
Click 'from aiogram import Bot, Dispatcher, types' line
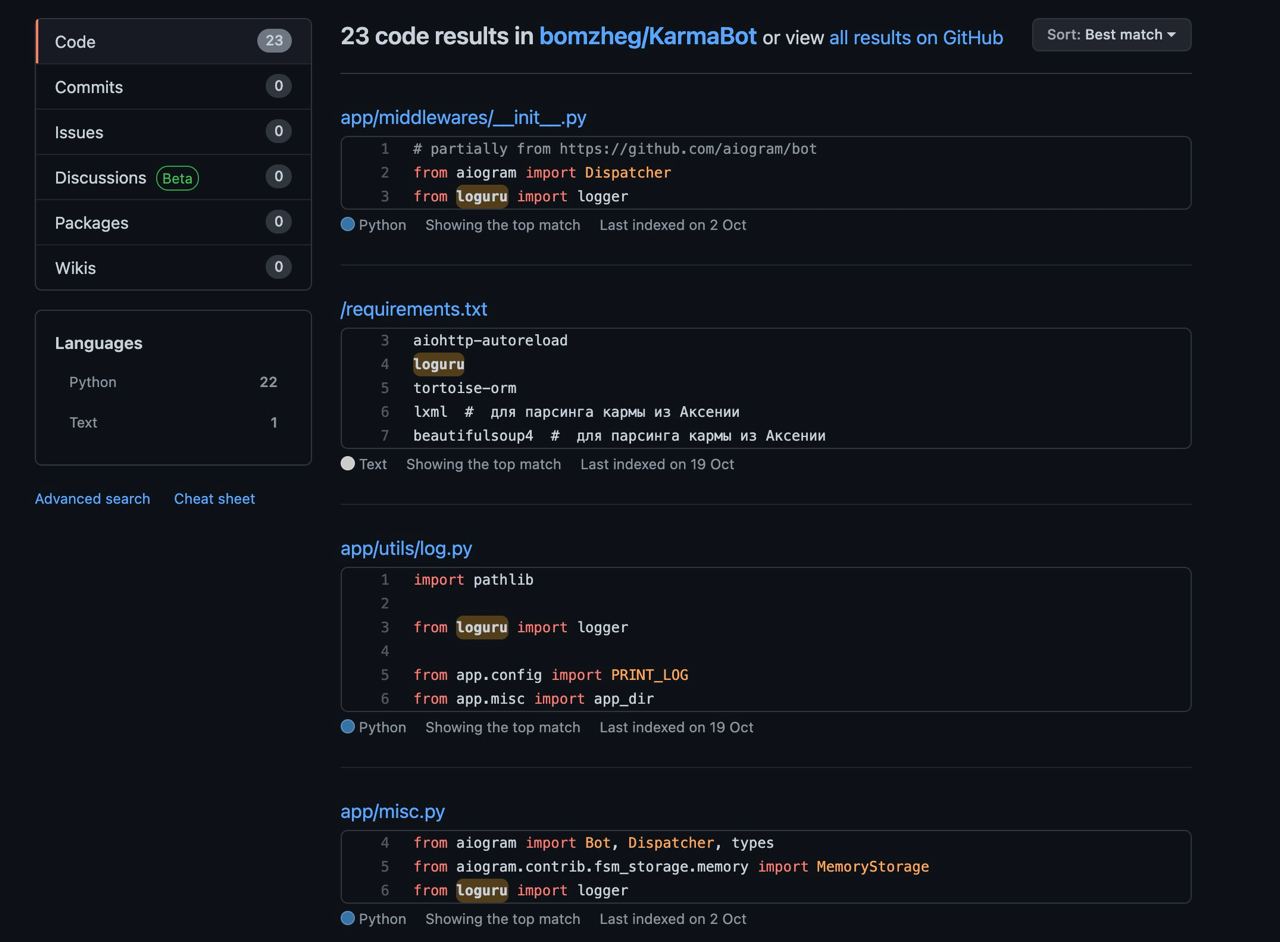[x=594, y=843]
